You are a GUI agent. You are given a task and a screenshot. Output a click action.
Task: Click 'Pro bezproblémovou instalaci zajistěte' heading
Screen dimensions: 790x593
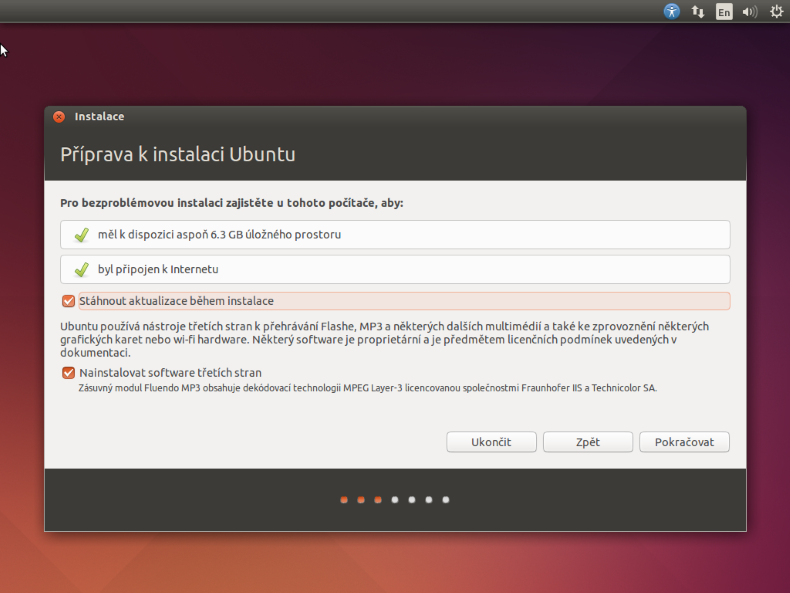[x=232, y=203]
